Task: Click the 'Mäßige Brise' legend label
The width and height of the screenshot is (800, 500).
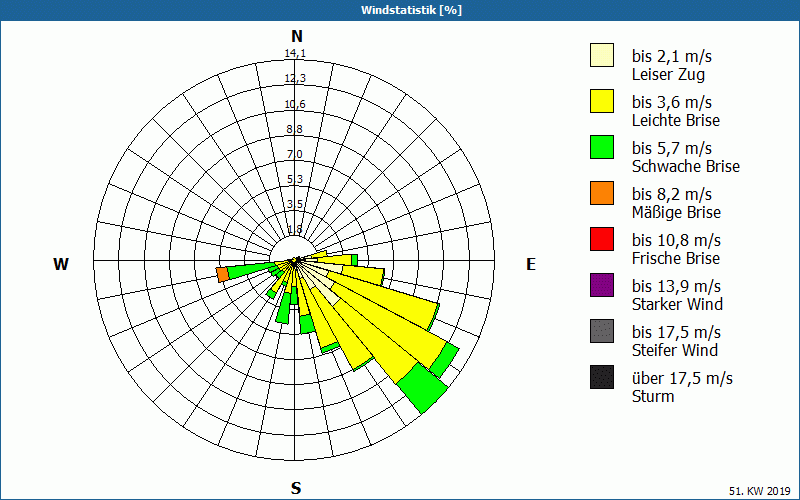Action: click(677, 212)
